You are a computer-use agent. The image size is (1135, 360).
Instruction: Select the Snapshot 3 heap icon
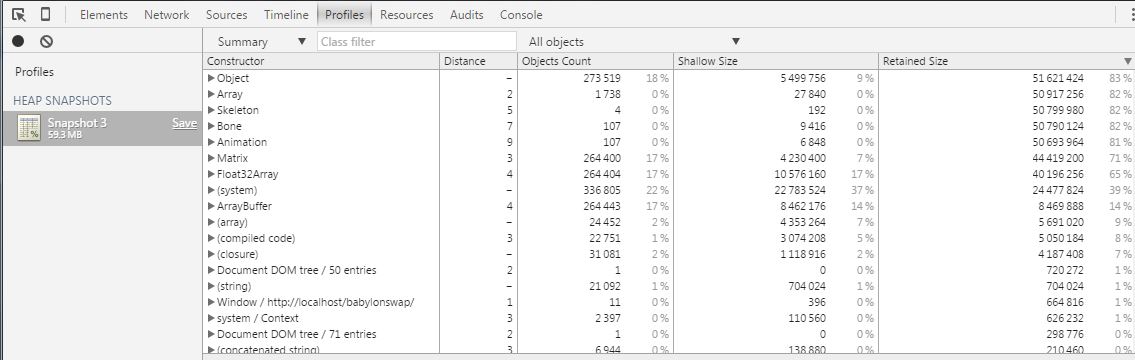coord(29,128)
